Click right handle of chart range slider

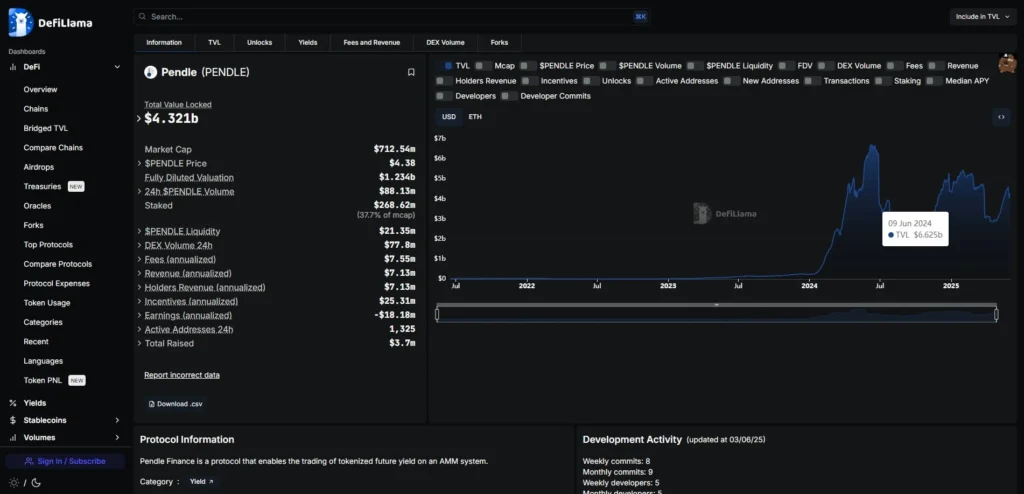(997, 314)
